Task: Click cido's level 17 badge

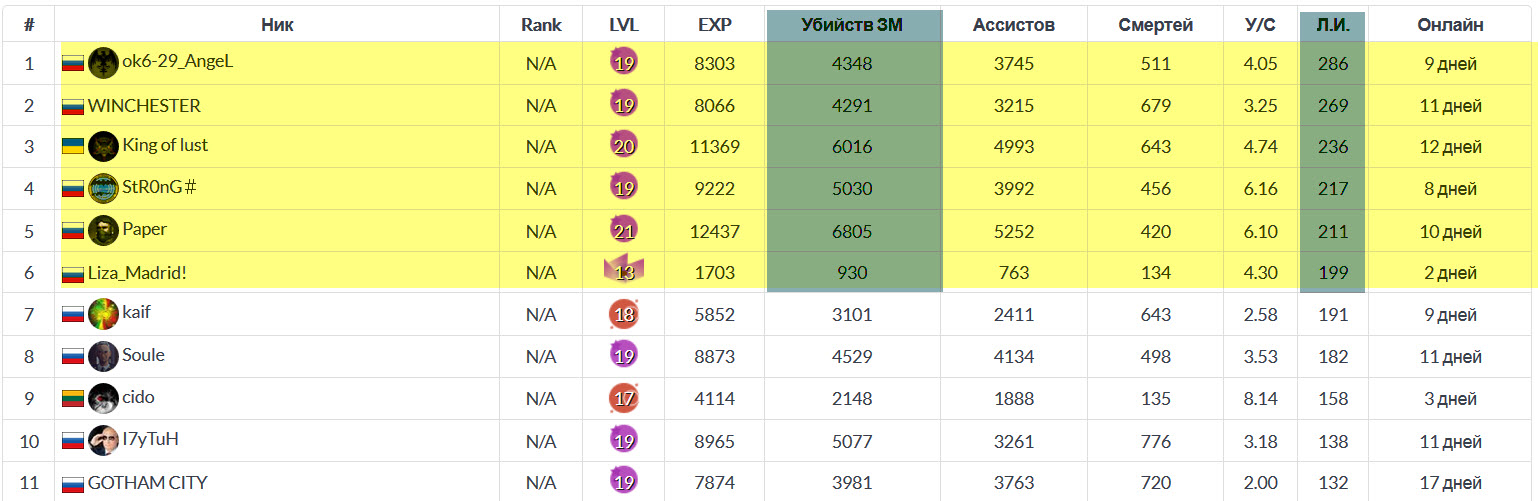Action: 624,398
